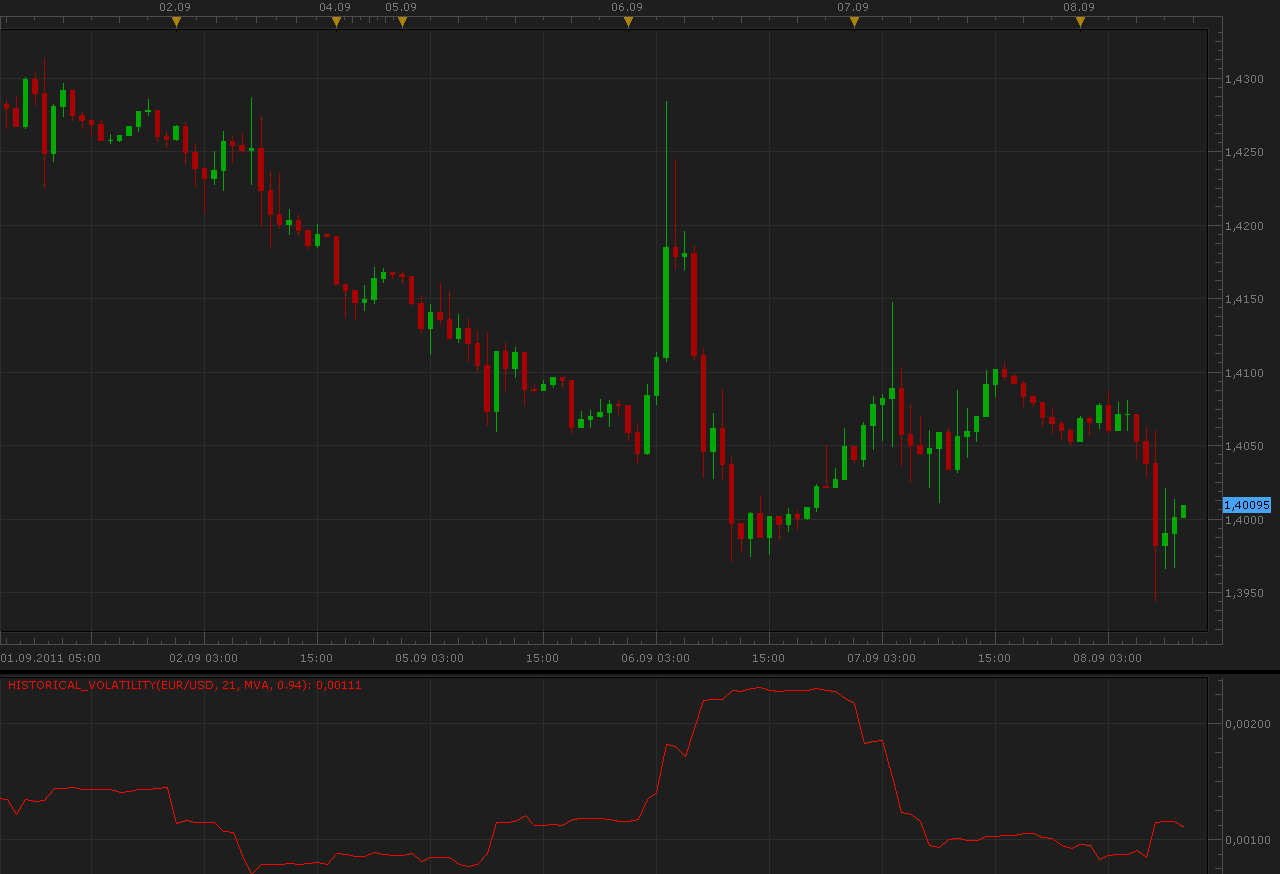
Task: Click the 08.09 date marker triangle
Action: (x=1080, y=21)
